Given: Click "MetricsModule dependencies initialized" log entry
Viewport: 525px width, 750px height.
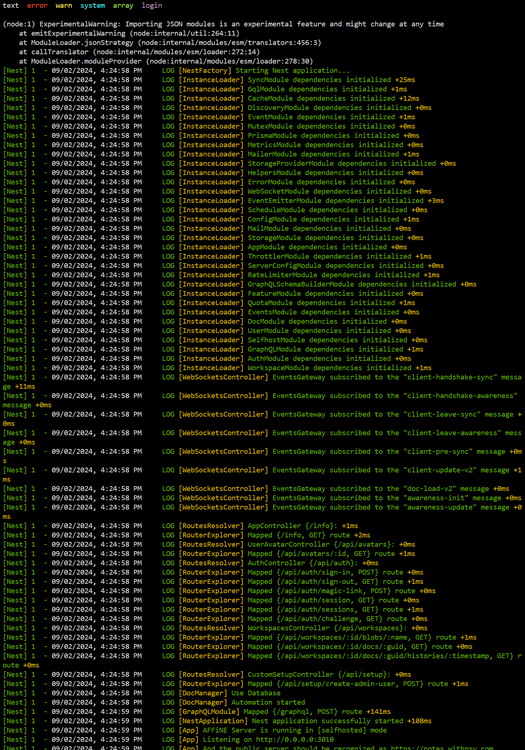Looking at the screenshot, I should point(335,145).
